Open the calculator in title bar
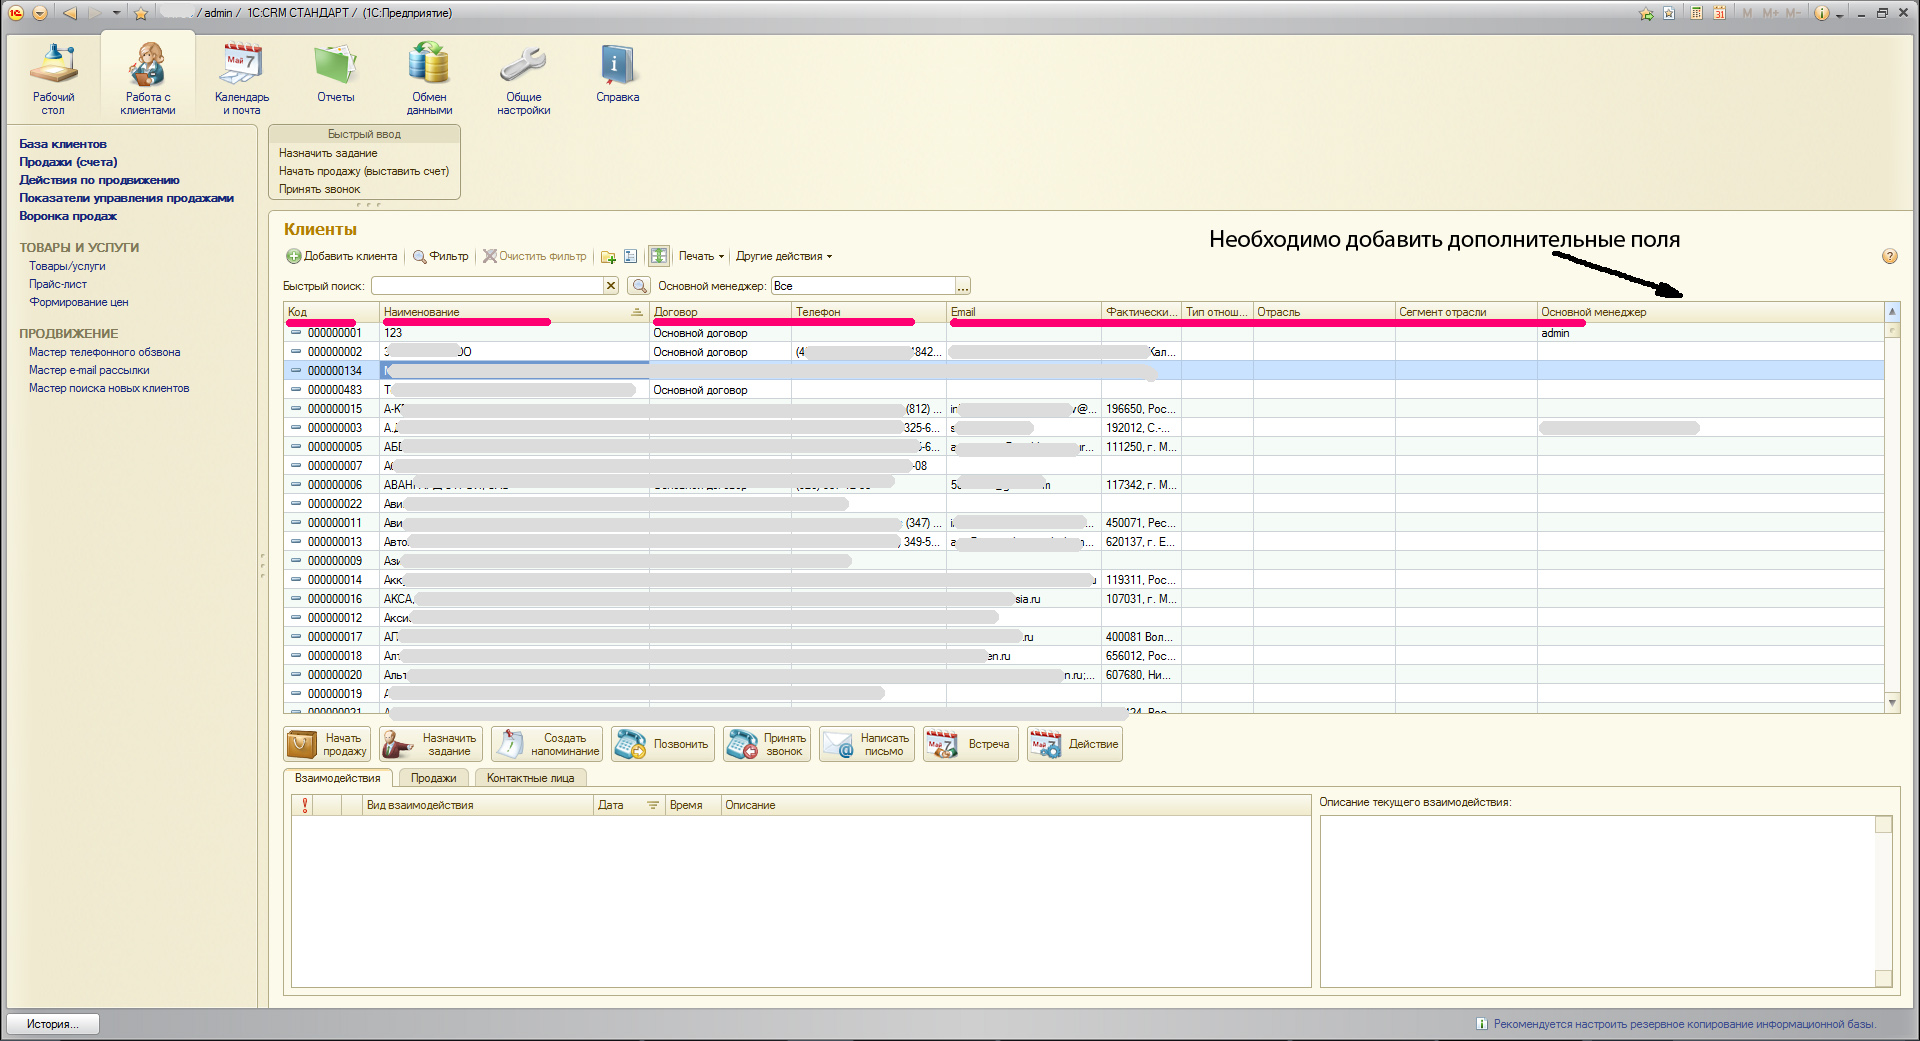The width and height of the screenshot is (1920, 1041). tap(1697, 13)
